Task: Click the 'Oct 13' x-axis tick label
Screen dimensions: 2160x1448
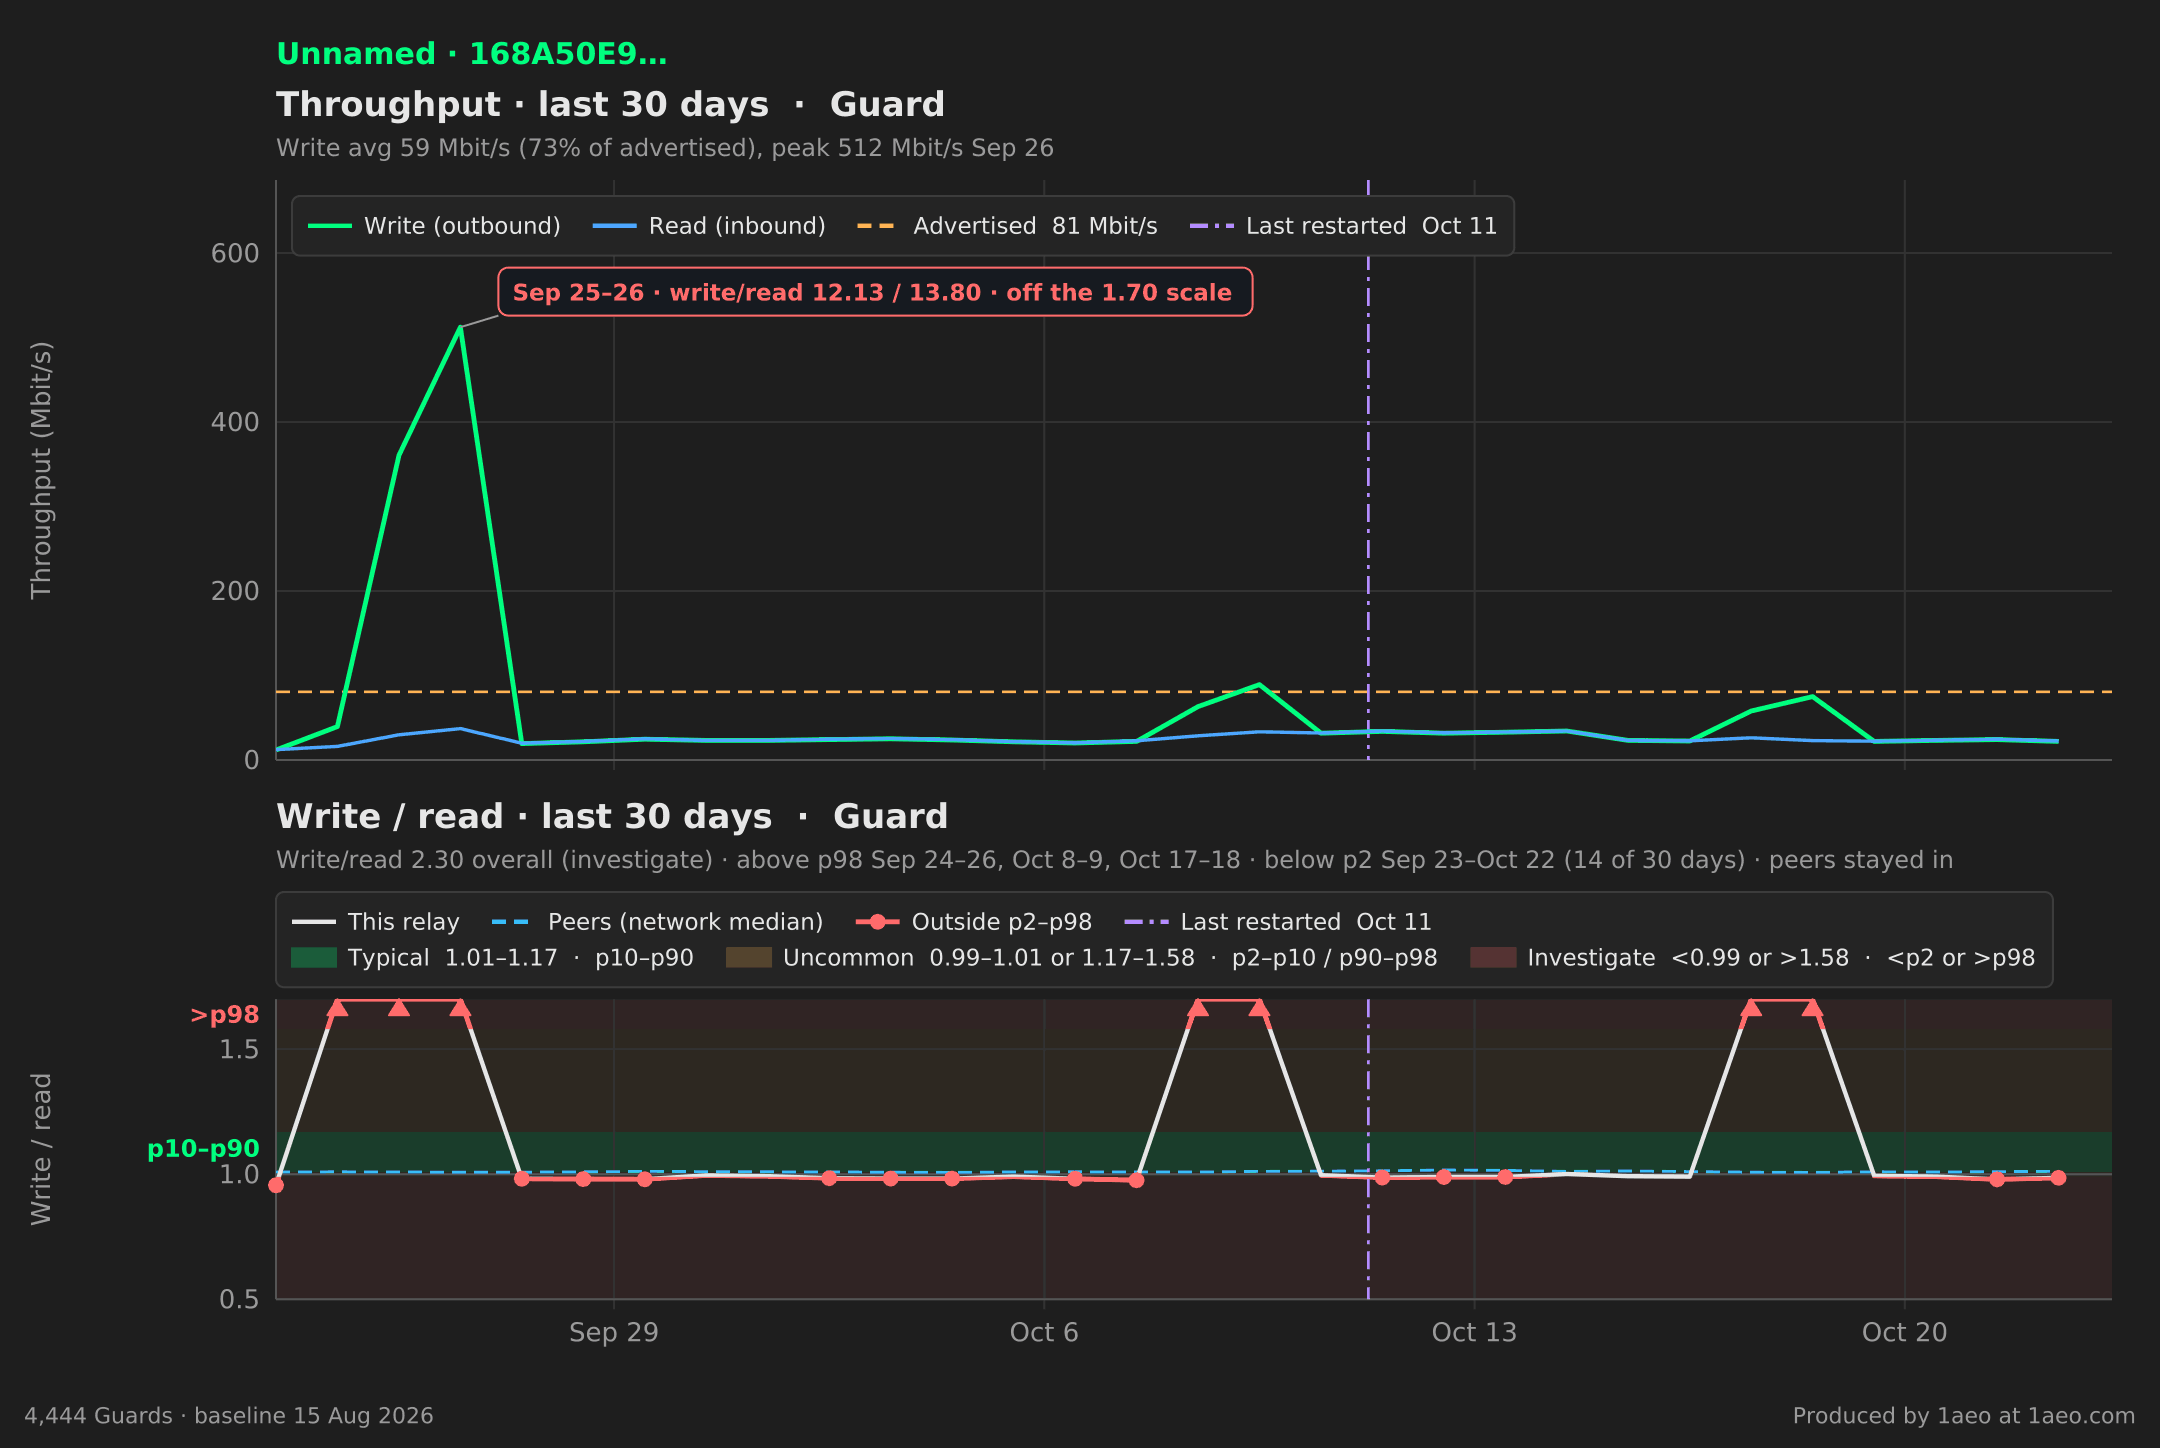Action: [1474, 1332]
